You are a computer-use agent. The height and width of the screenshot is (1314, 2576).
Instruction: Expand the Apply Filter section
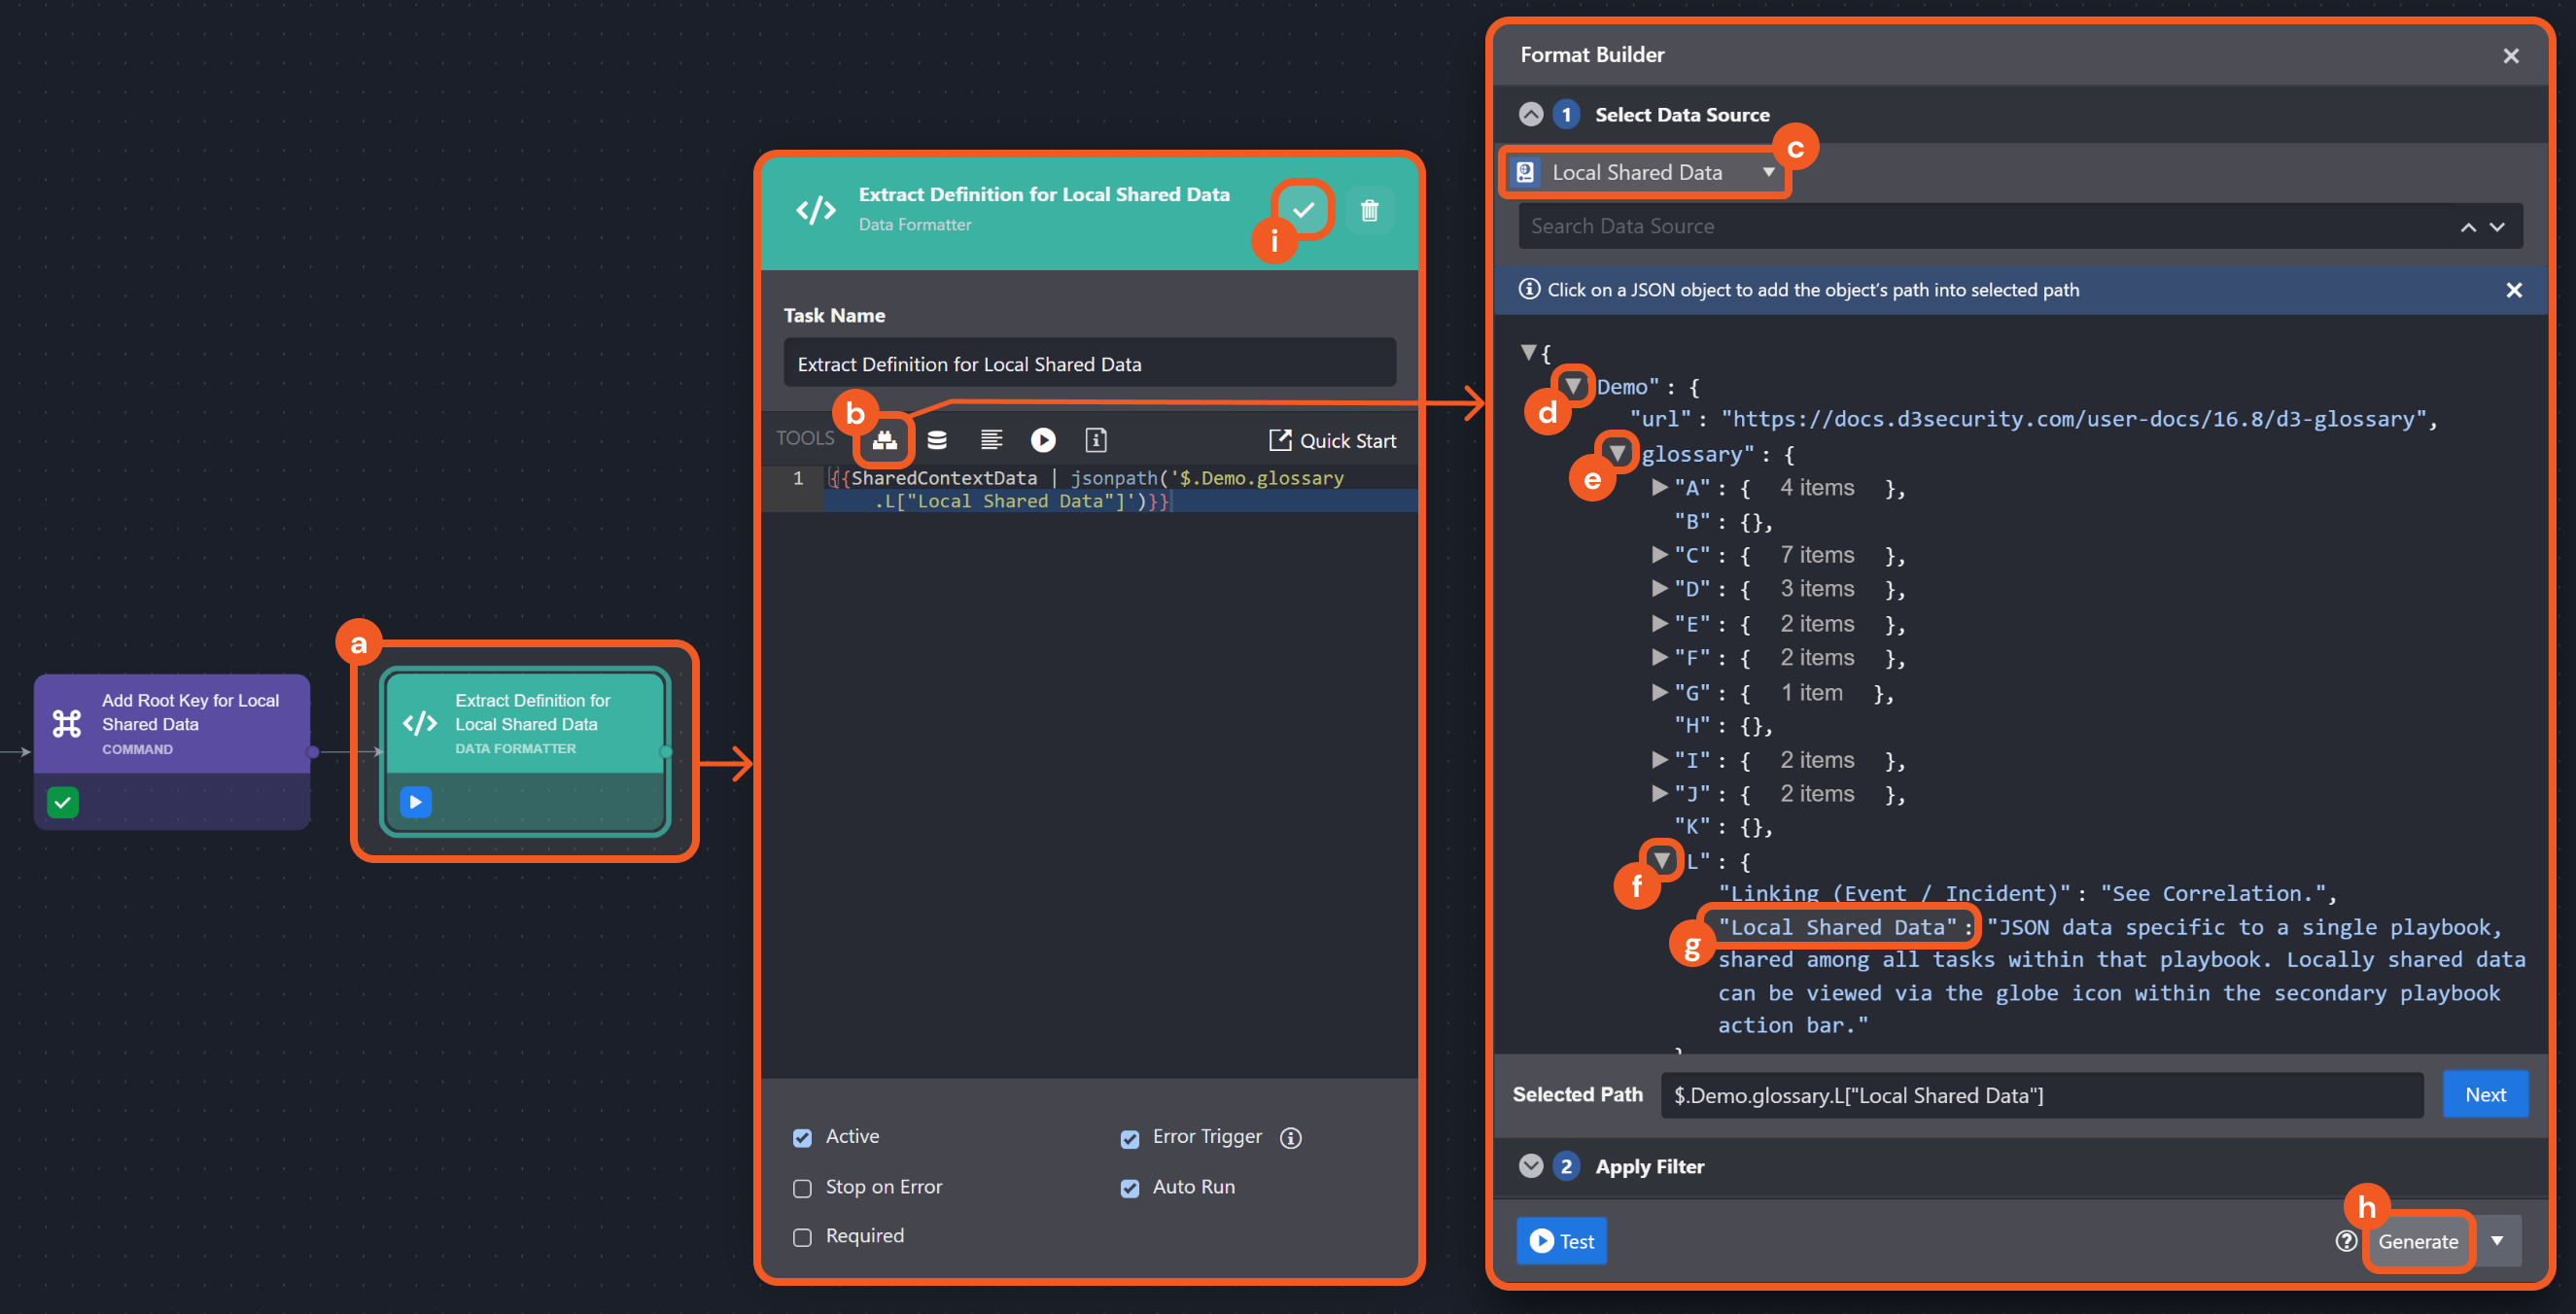(1531, 1166)
